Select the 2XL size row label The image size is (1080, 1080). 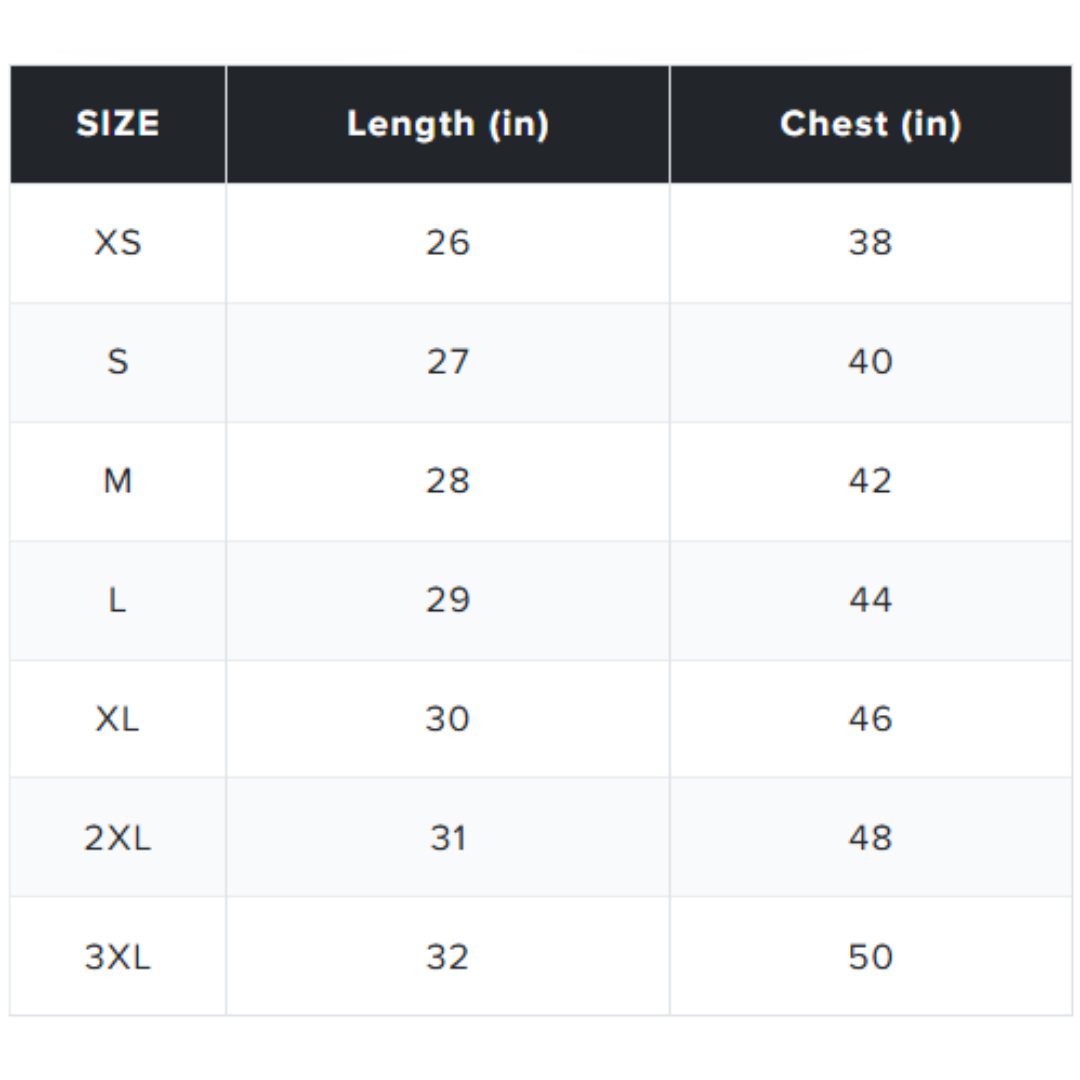[118, 838]
